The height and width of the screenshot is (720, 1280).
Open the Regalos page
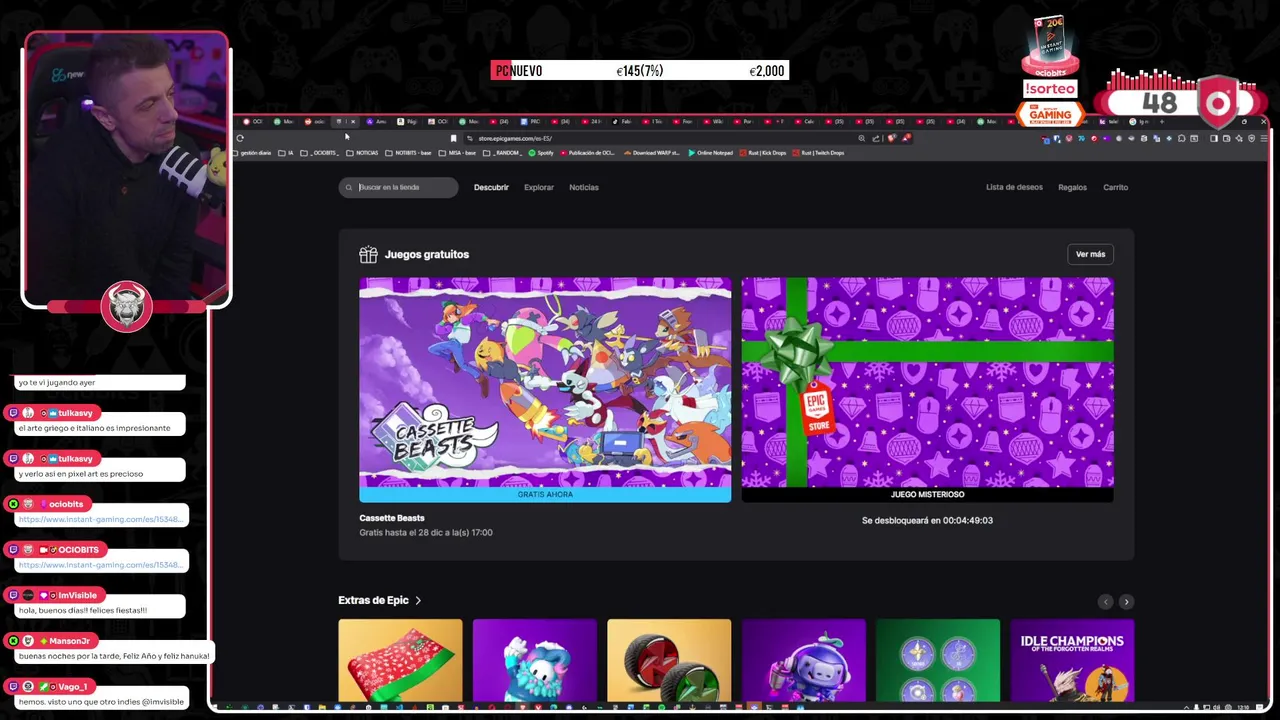pyautogui.click(x=1072, y=187)
